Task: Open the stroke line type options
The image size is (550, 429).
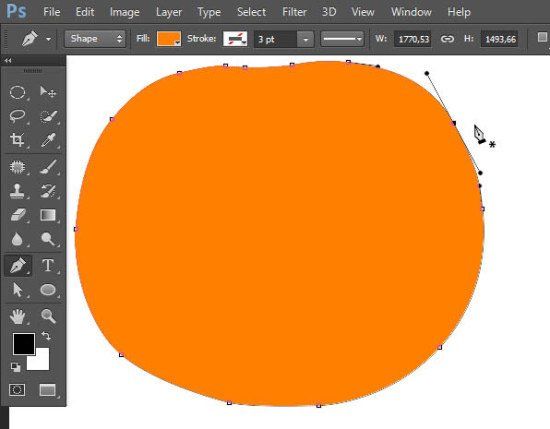Action: (x=342, y=39)
